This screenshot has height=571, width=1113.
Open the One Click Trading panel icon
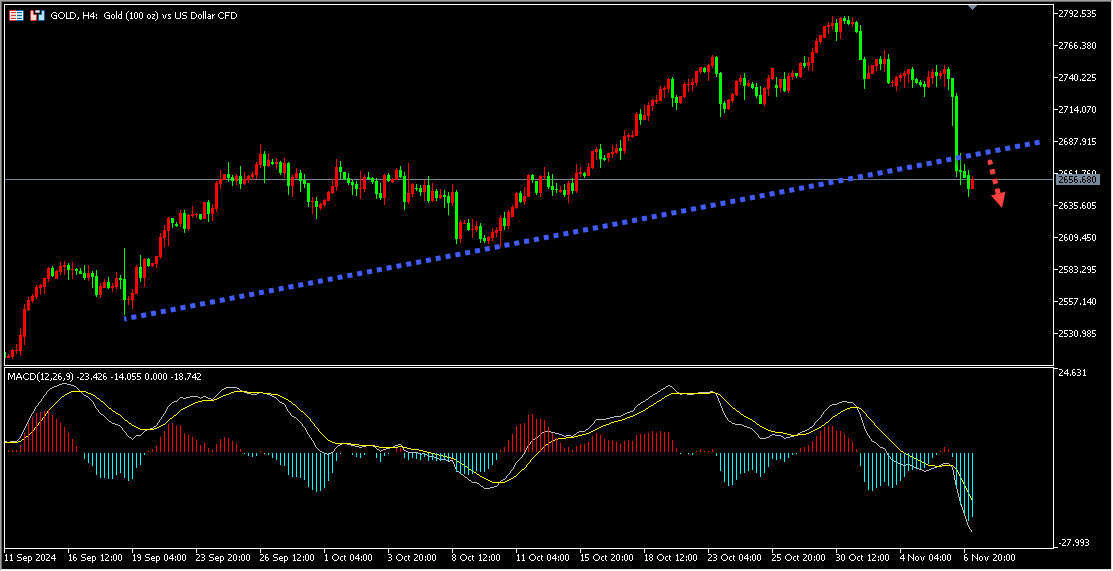(17, 16)
